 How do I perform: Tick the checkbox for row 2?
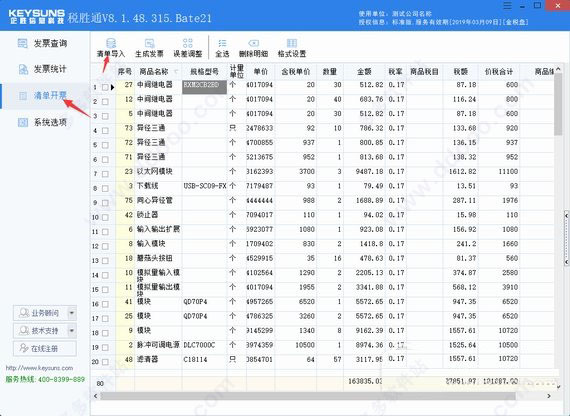pyautogui.click(x=105, y=102)
